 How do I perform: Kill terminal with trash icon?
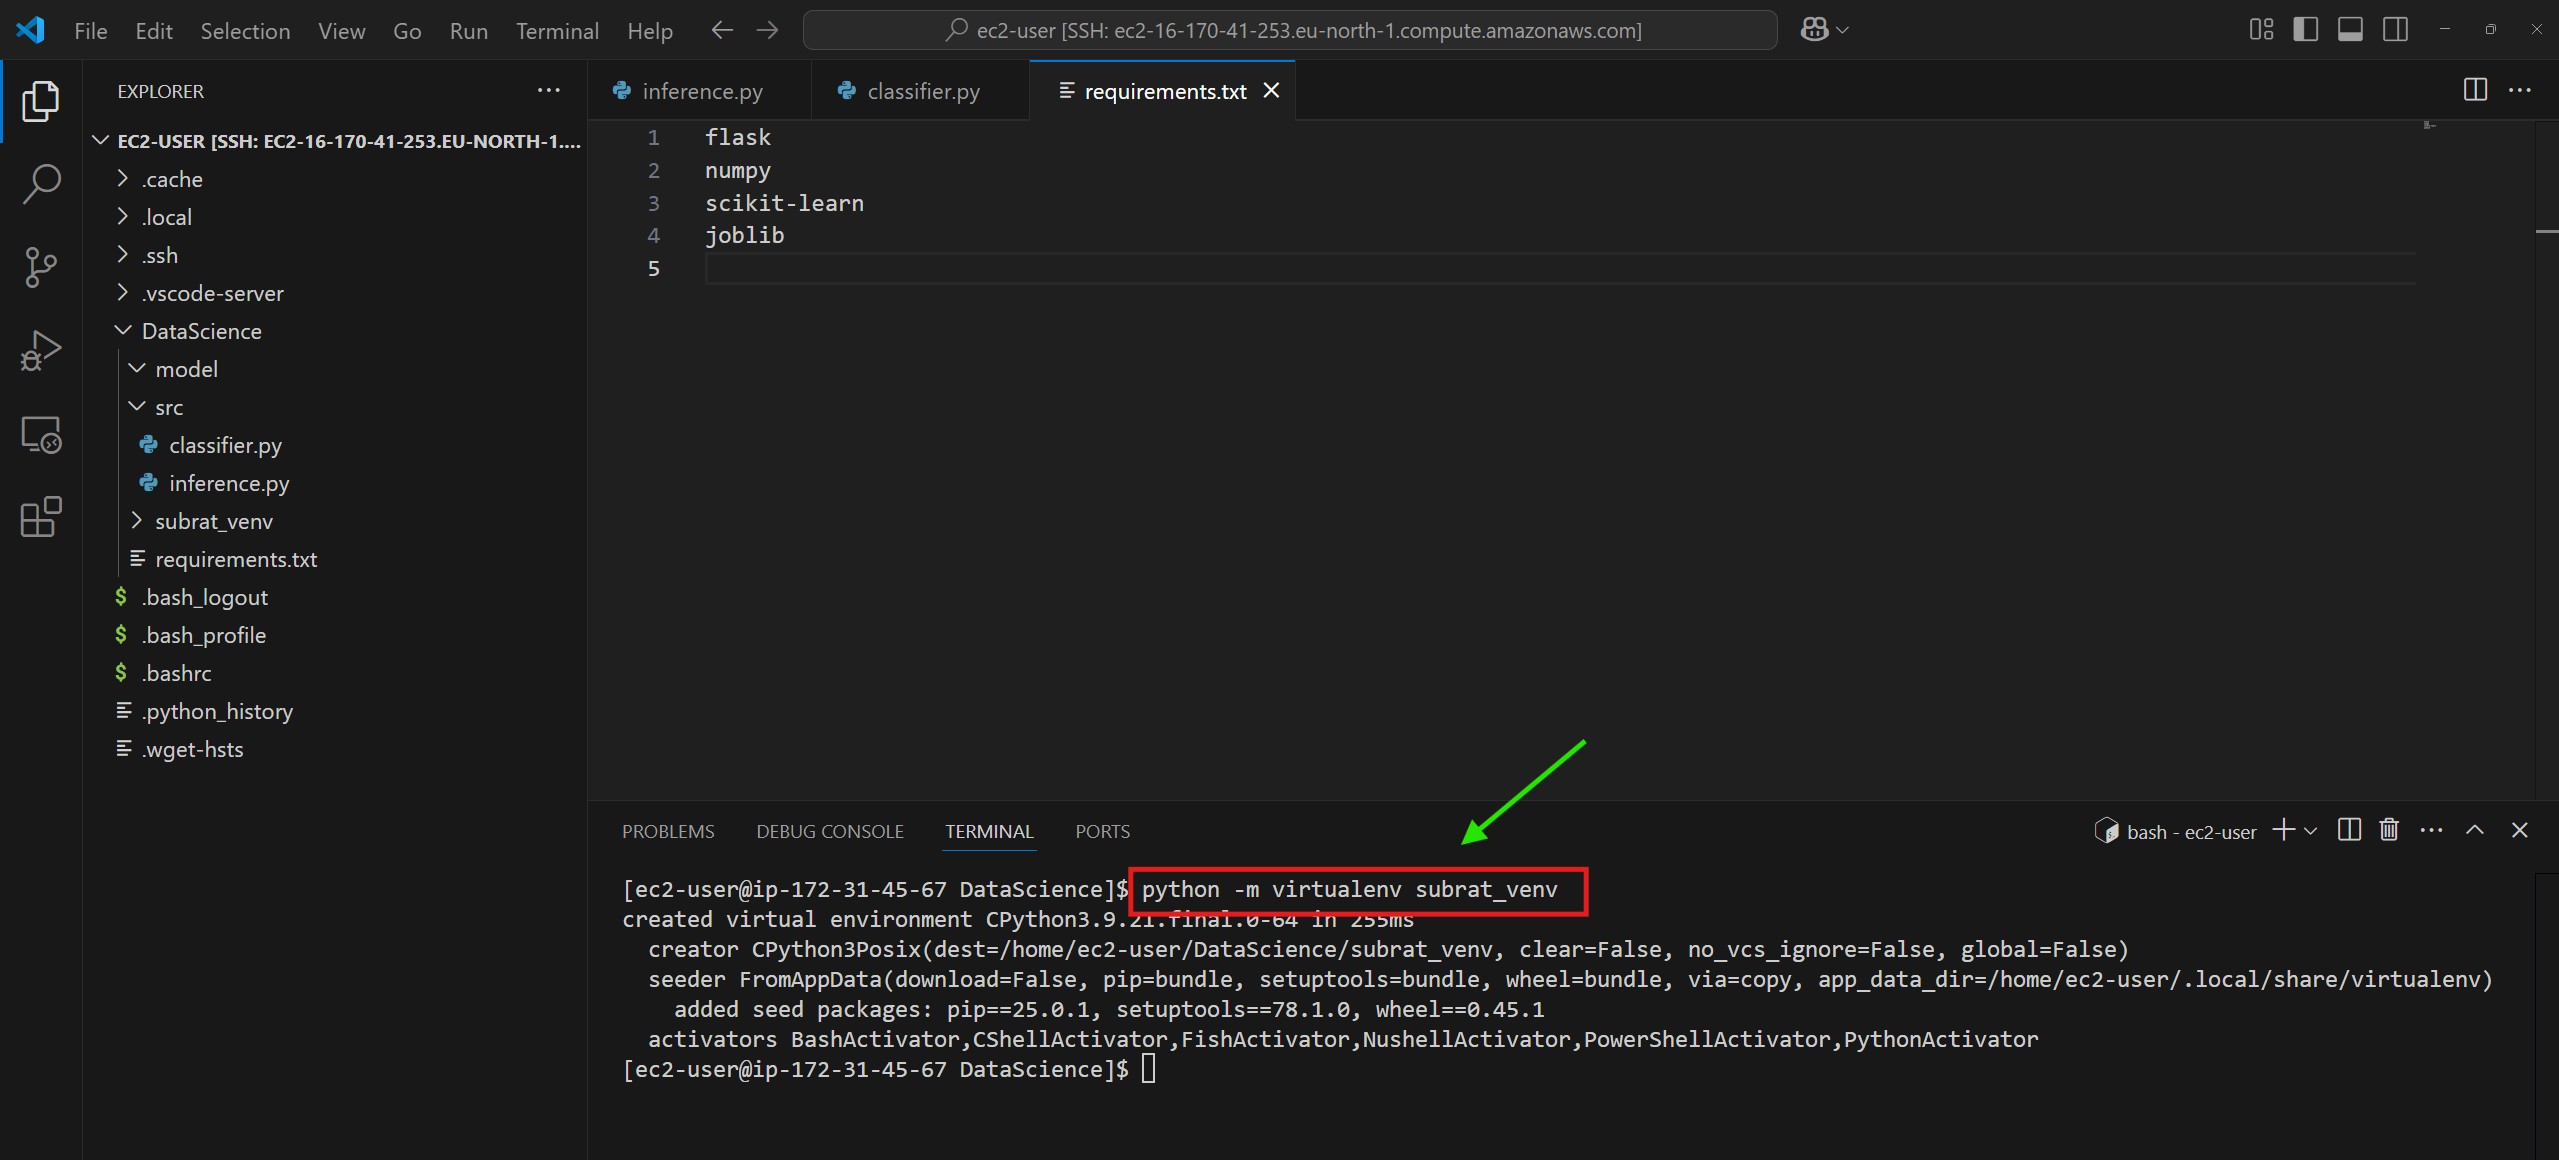(x=2389, y=830)
